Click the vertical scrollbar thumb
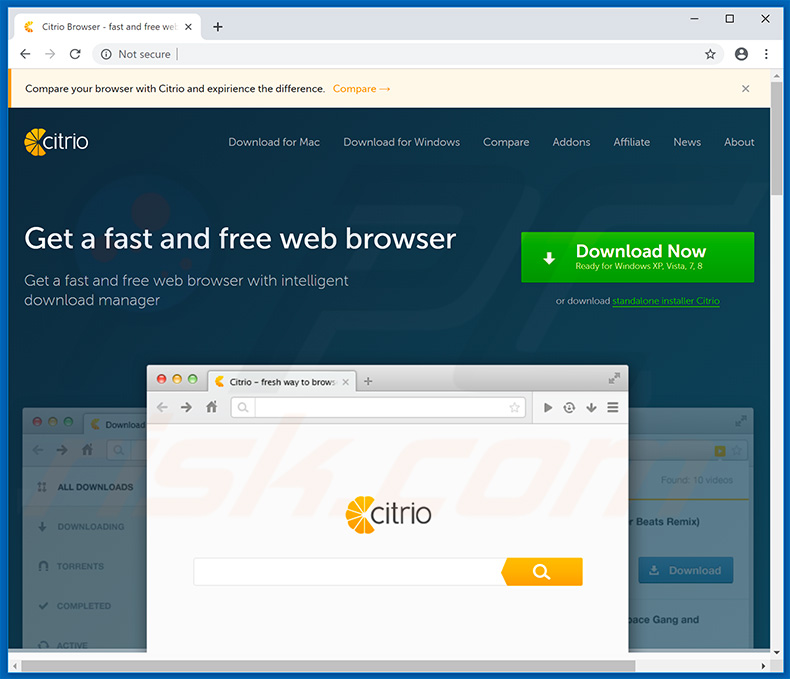Viewport: 790px width, 679px height. [x=776, y=139]
